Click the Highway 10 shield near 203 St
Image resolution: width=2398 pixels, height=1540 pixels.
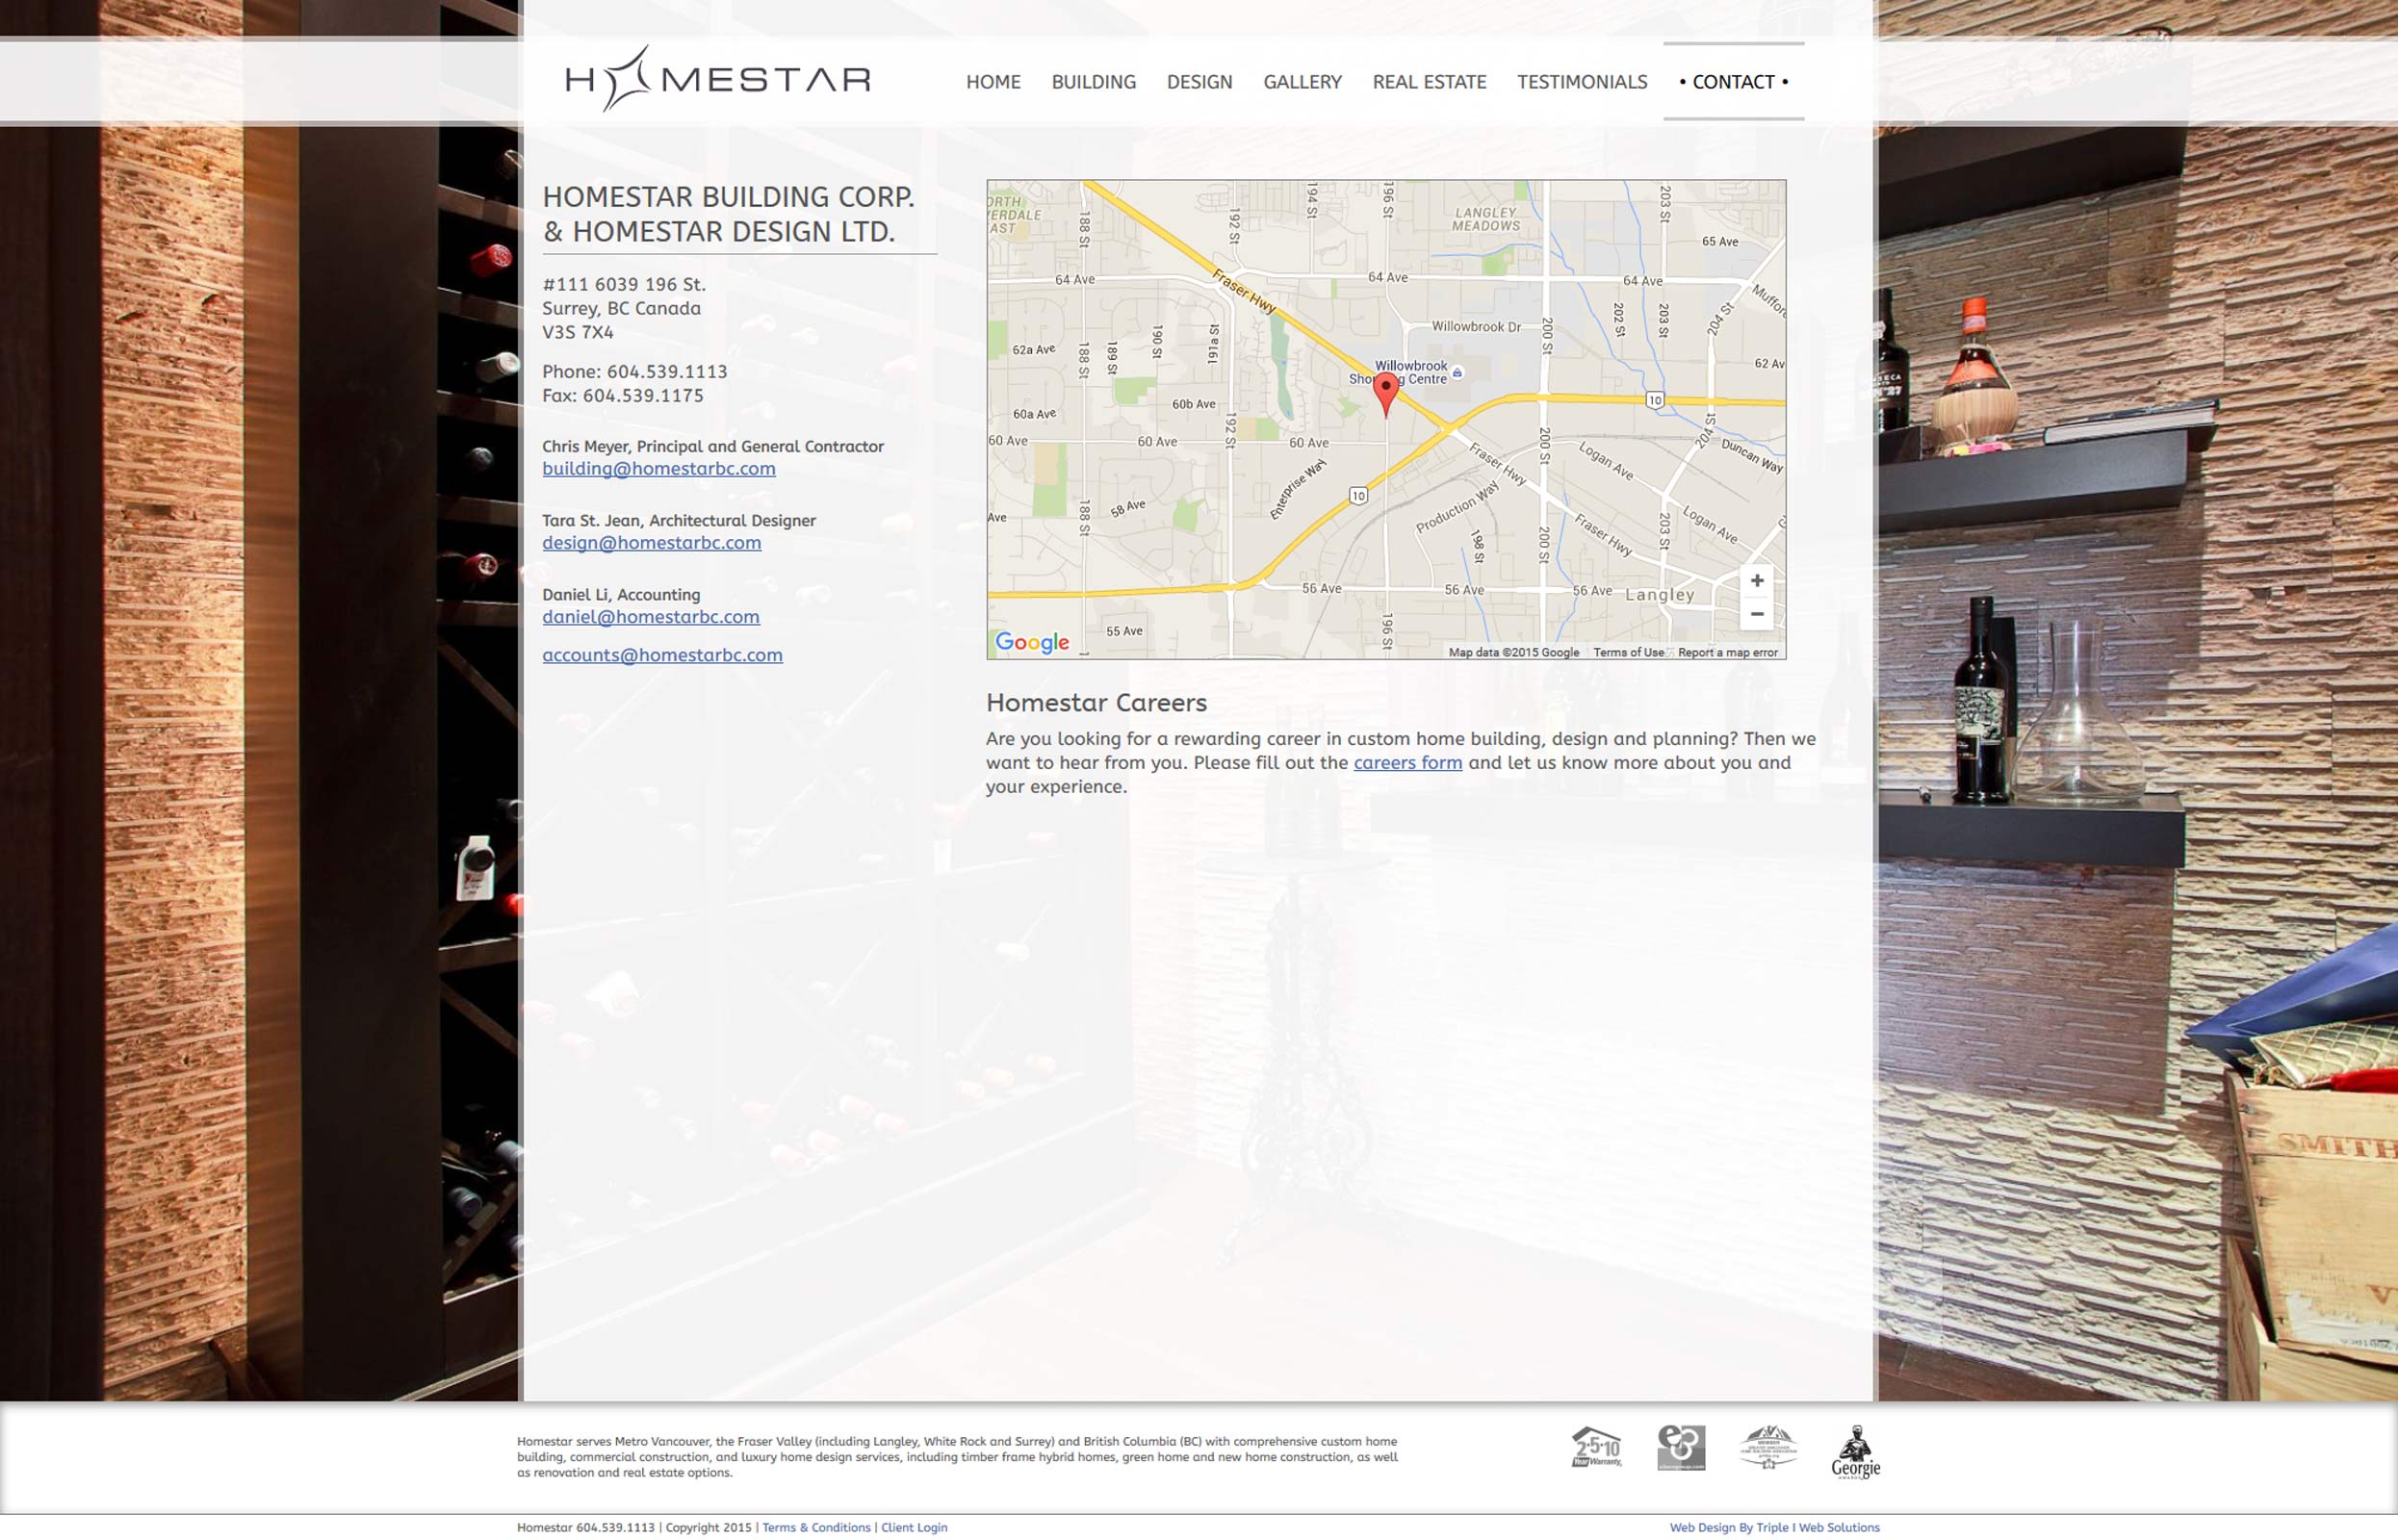pos(1655,400)
